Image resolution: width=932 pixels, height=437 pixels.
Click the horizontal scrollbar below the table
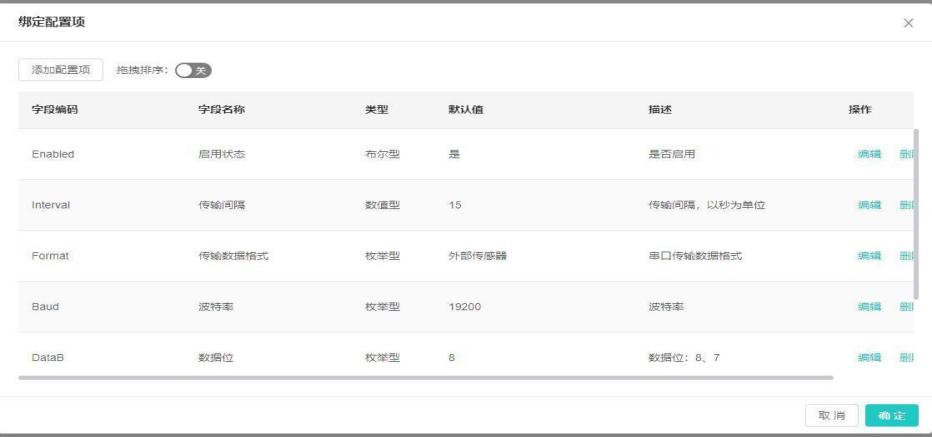pyautogui.click(x=425, y=378)
